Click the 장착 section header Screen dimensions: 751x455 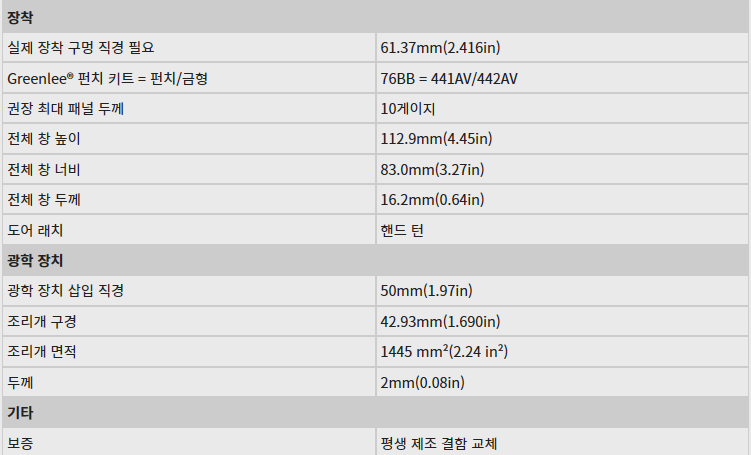pos(21,17)
